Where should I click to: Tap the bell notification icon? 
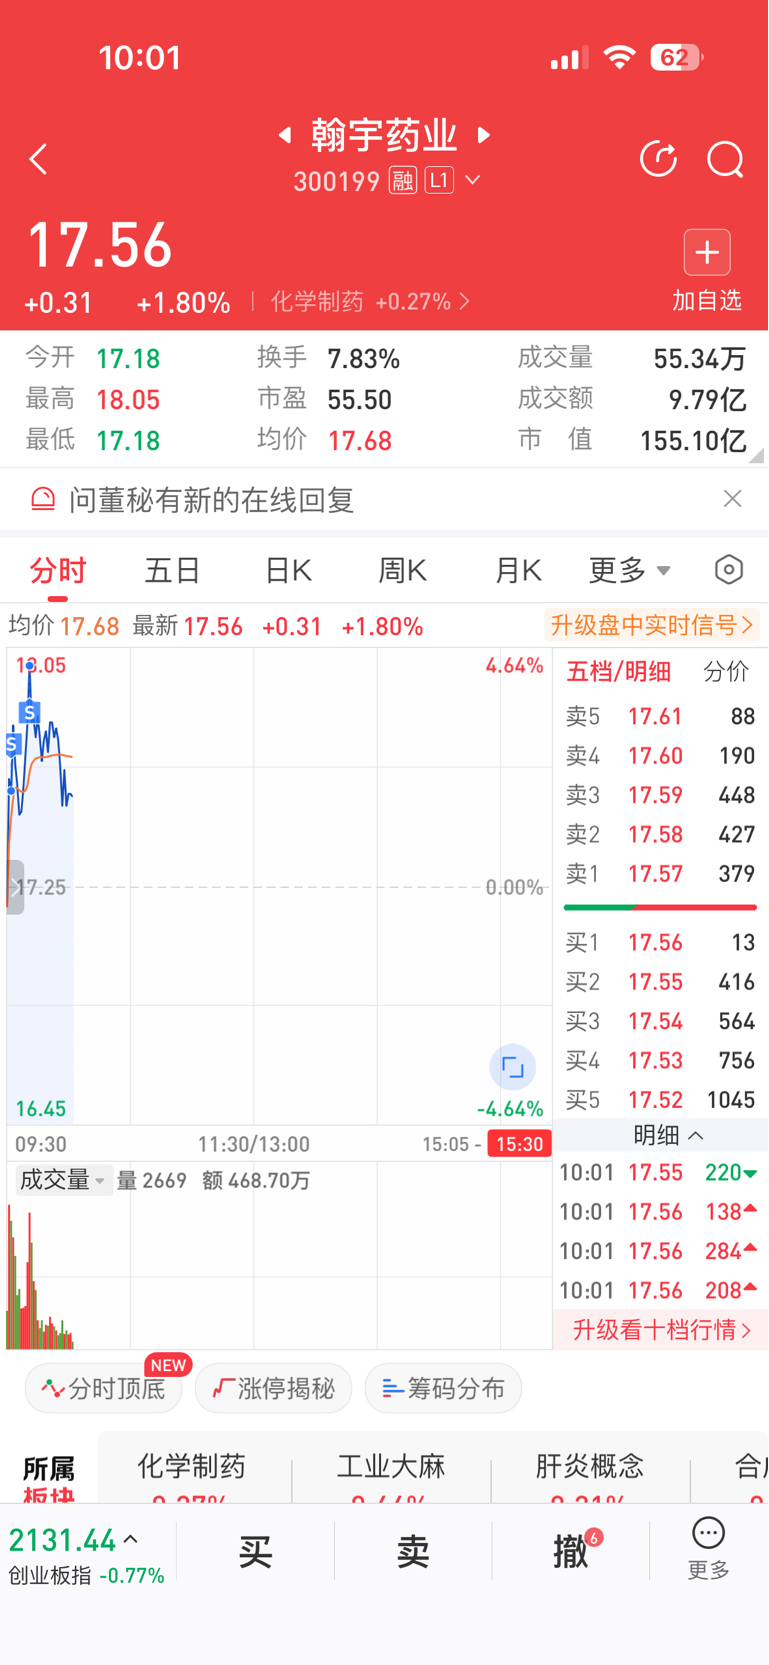(x=43, y=499)
